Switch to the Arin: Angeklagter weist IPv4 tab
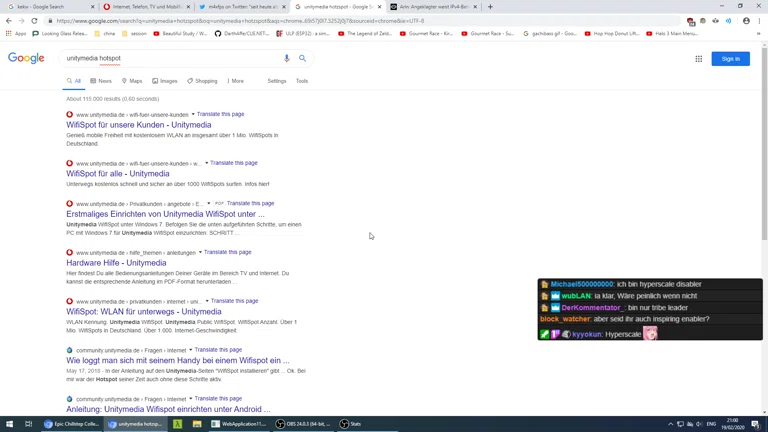The width and height of the screenshot is (768, 432). click(x=433, y=7)
